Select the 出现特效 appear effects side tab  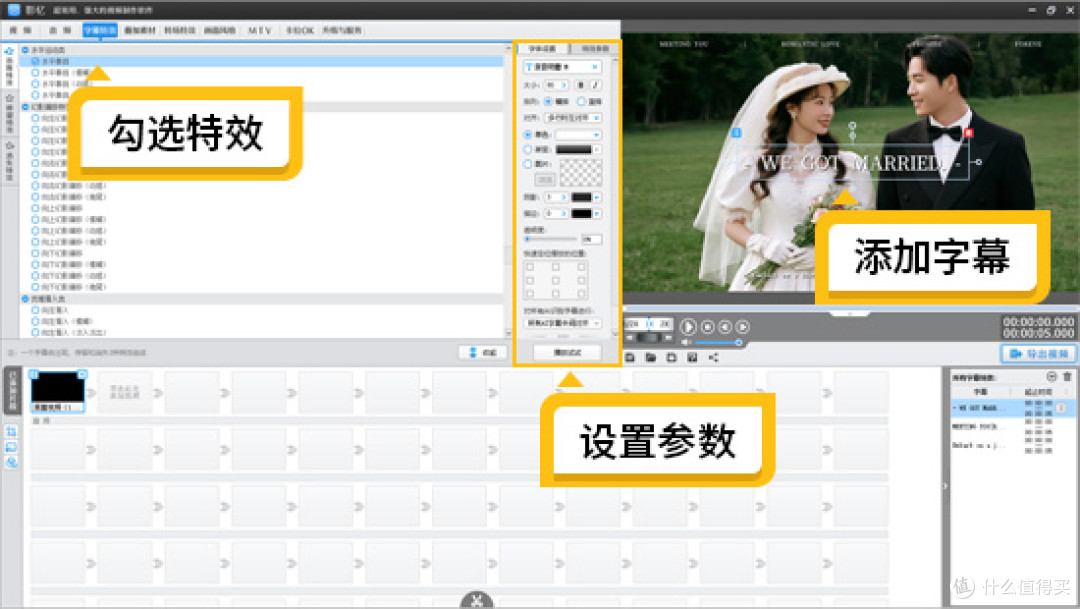click(10, 68)
